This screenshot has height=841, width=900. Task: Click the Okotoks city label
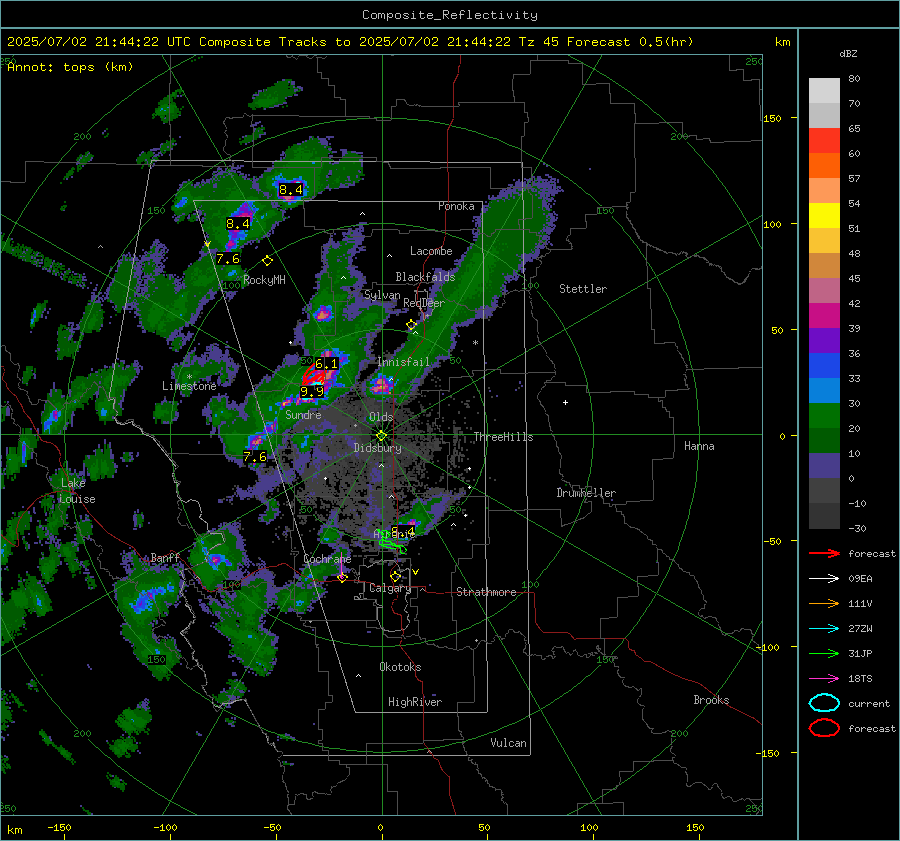coord(400,667)
